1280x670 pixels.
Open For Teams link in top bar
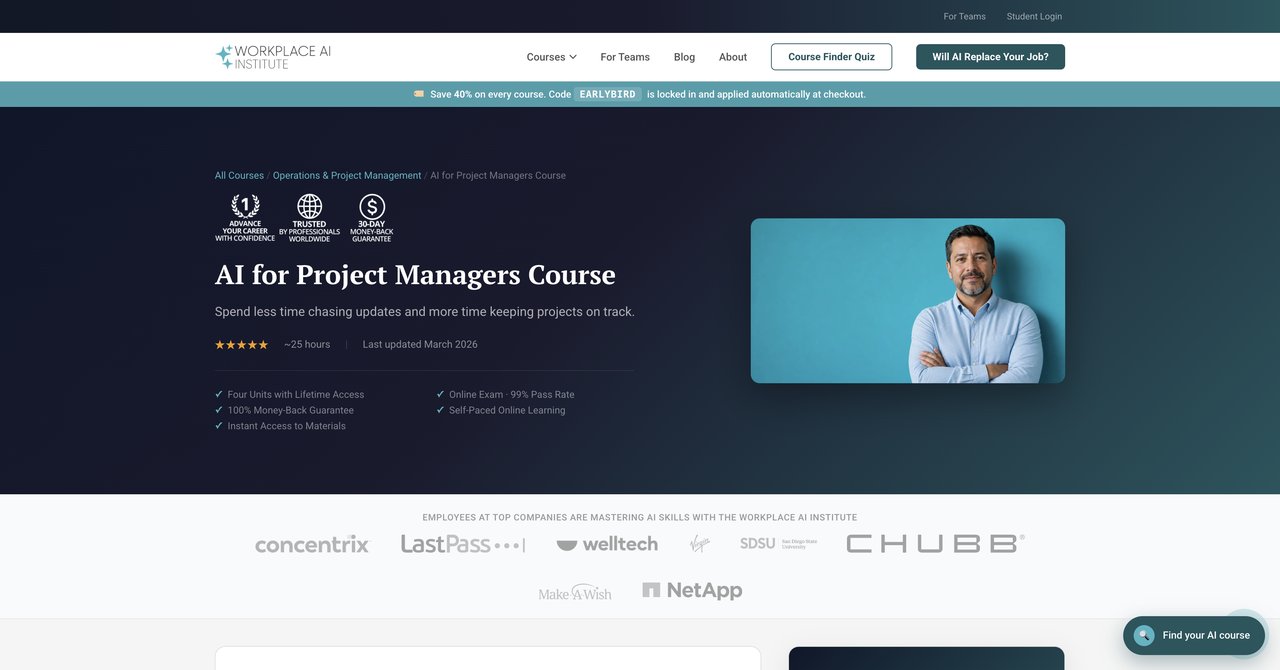(964, 16)
